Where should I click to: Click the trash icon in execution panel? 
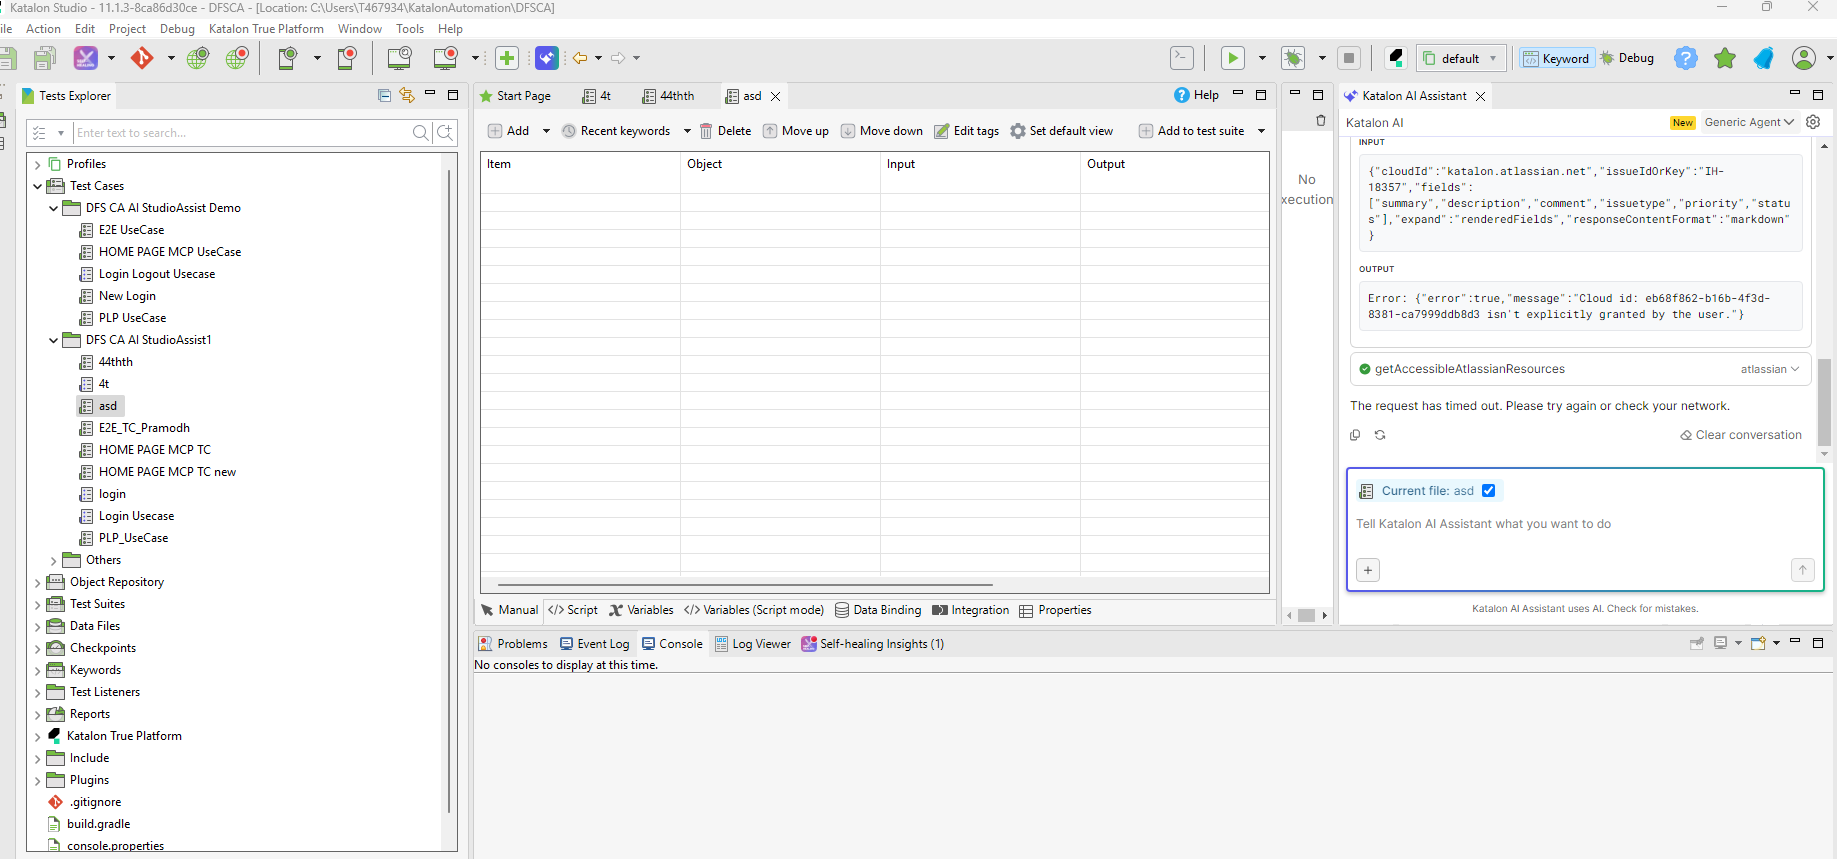[1320, 121]
